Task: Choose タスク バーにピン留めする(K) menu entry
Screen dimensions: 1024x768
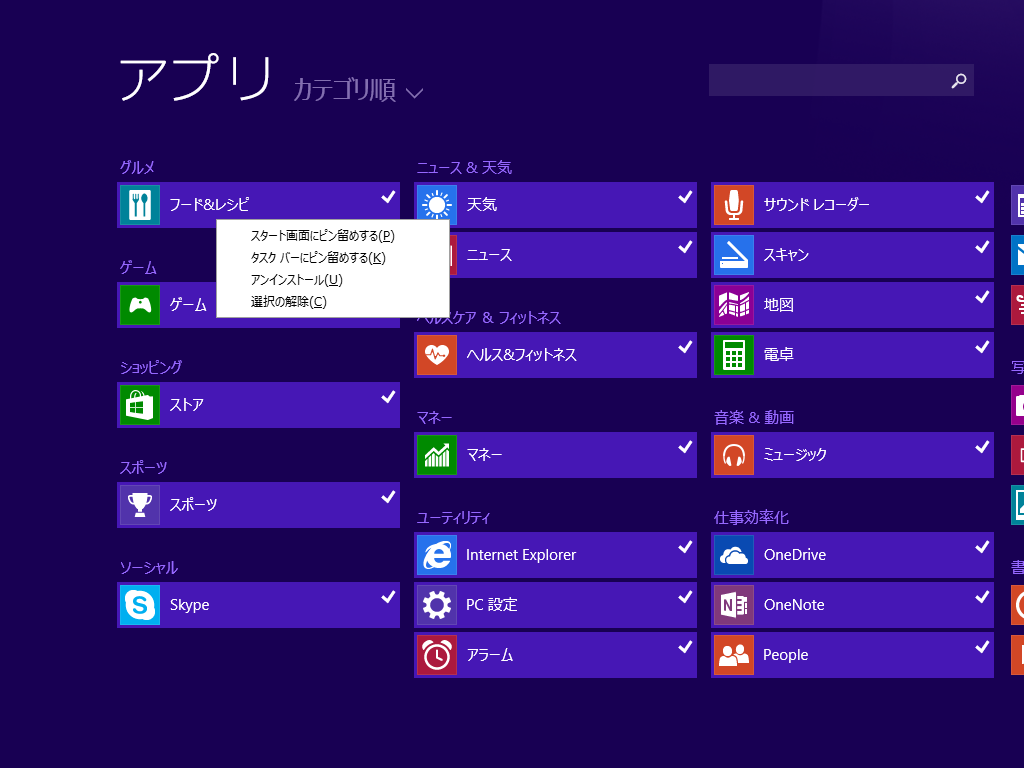Action: click(x=318, y=258)
